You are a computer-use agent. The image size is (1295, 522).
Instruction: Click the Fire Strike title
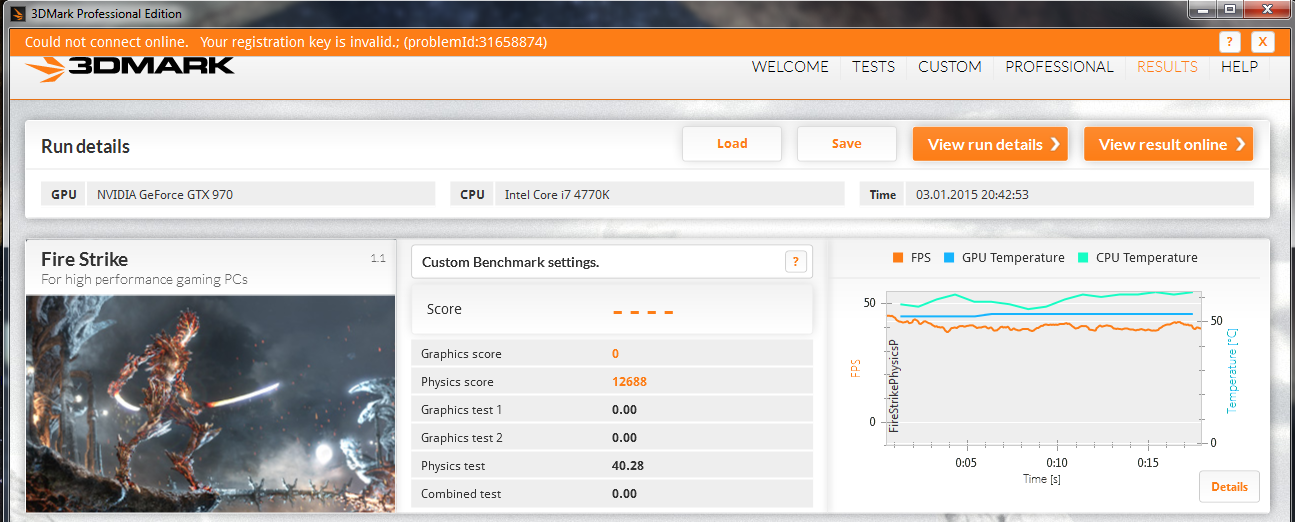tap(84, 259)
